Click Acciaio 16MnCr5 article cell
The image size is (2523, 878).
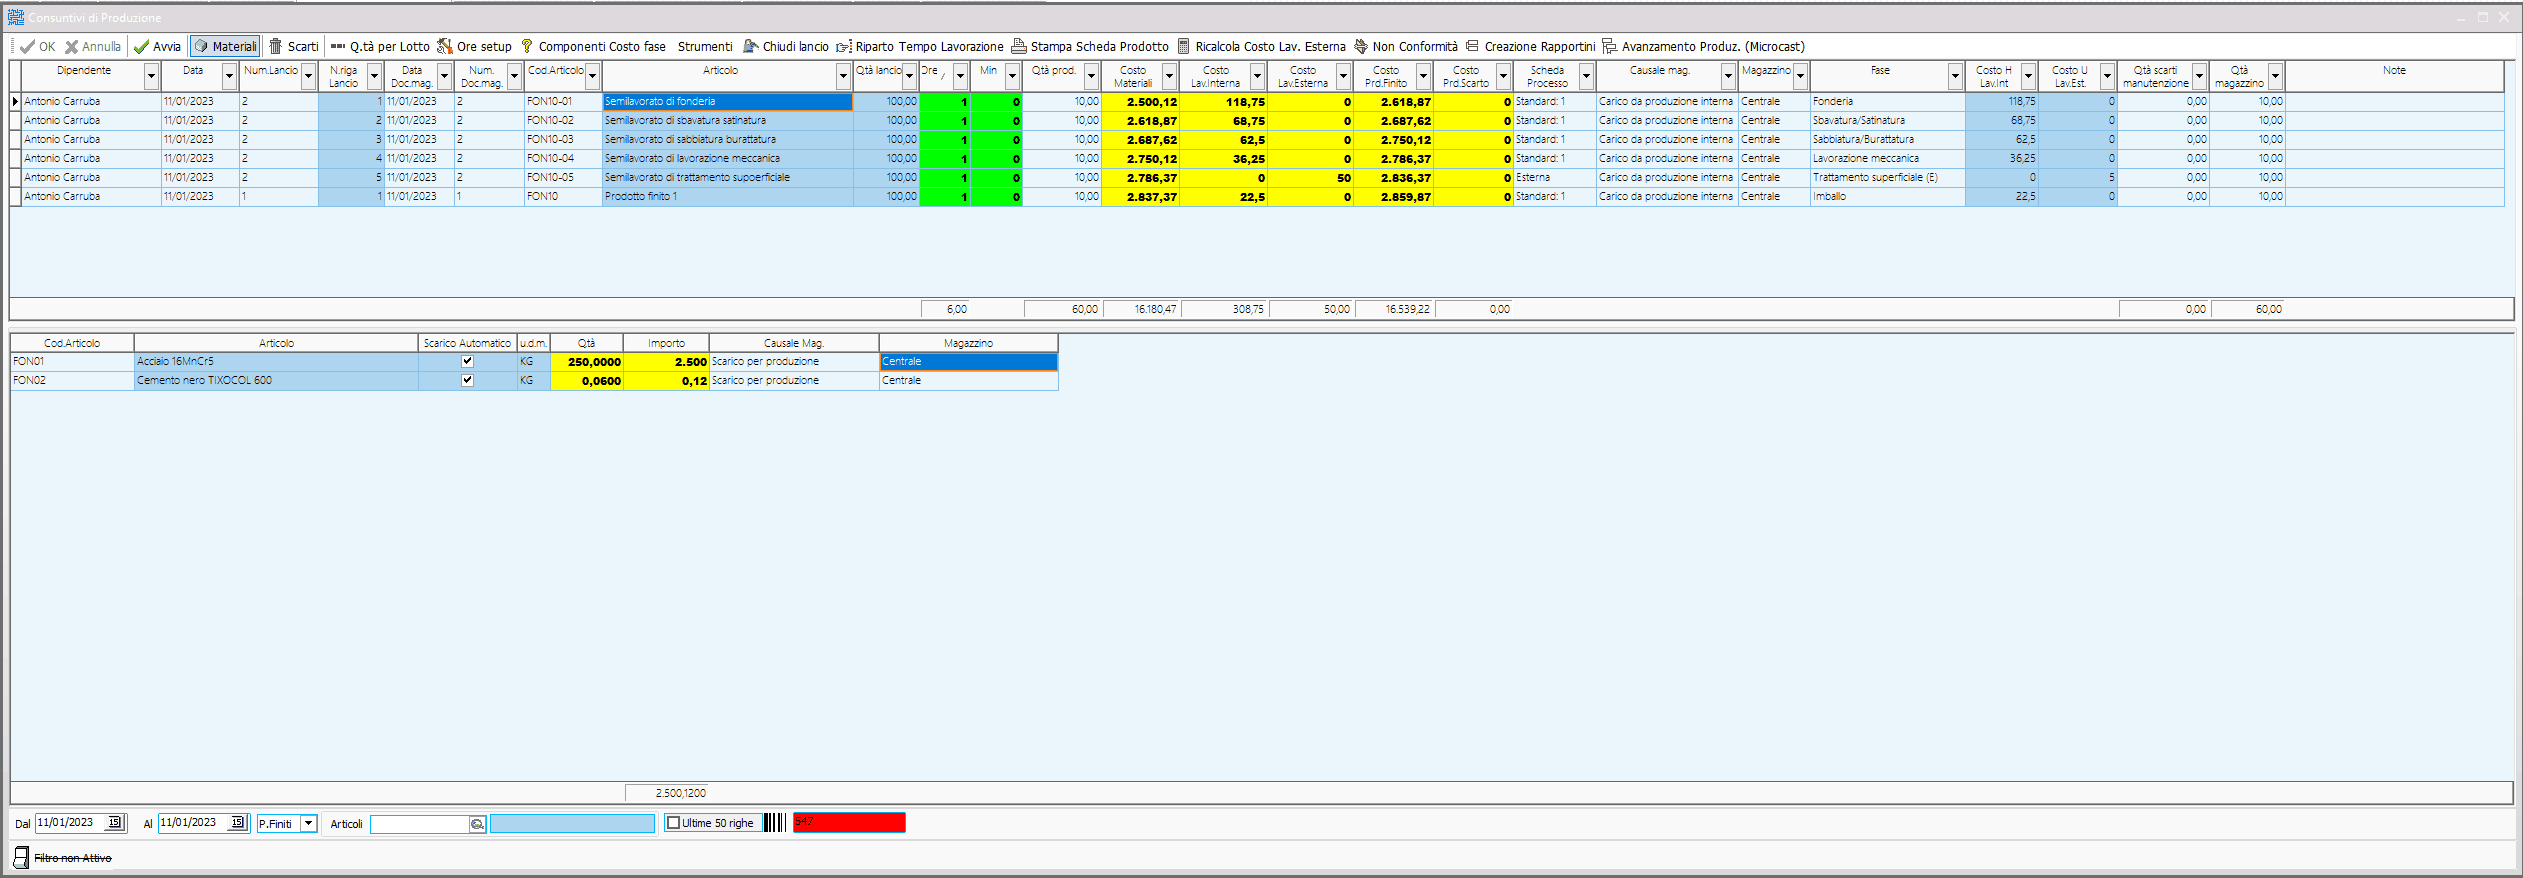[276, 361]
